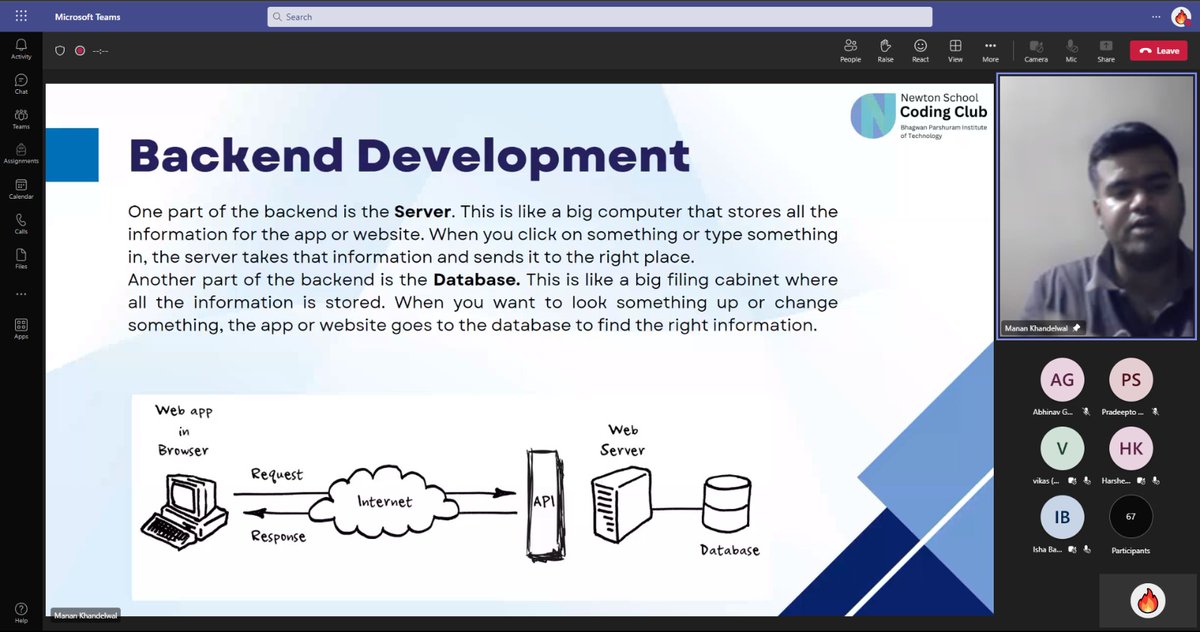Show more sidebar apps ellipsis
This screenshot has width=1200, height=632.
coord(21,294)
